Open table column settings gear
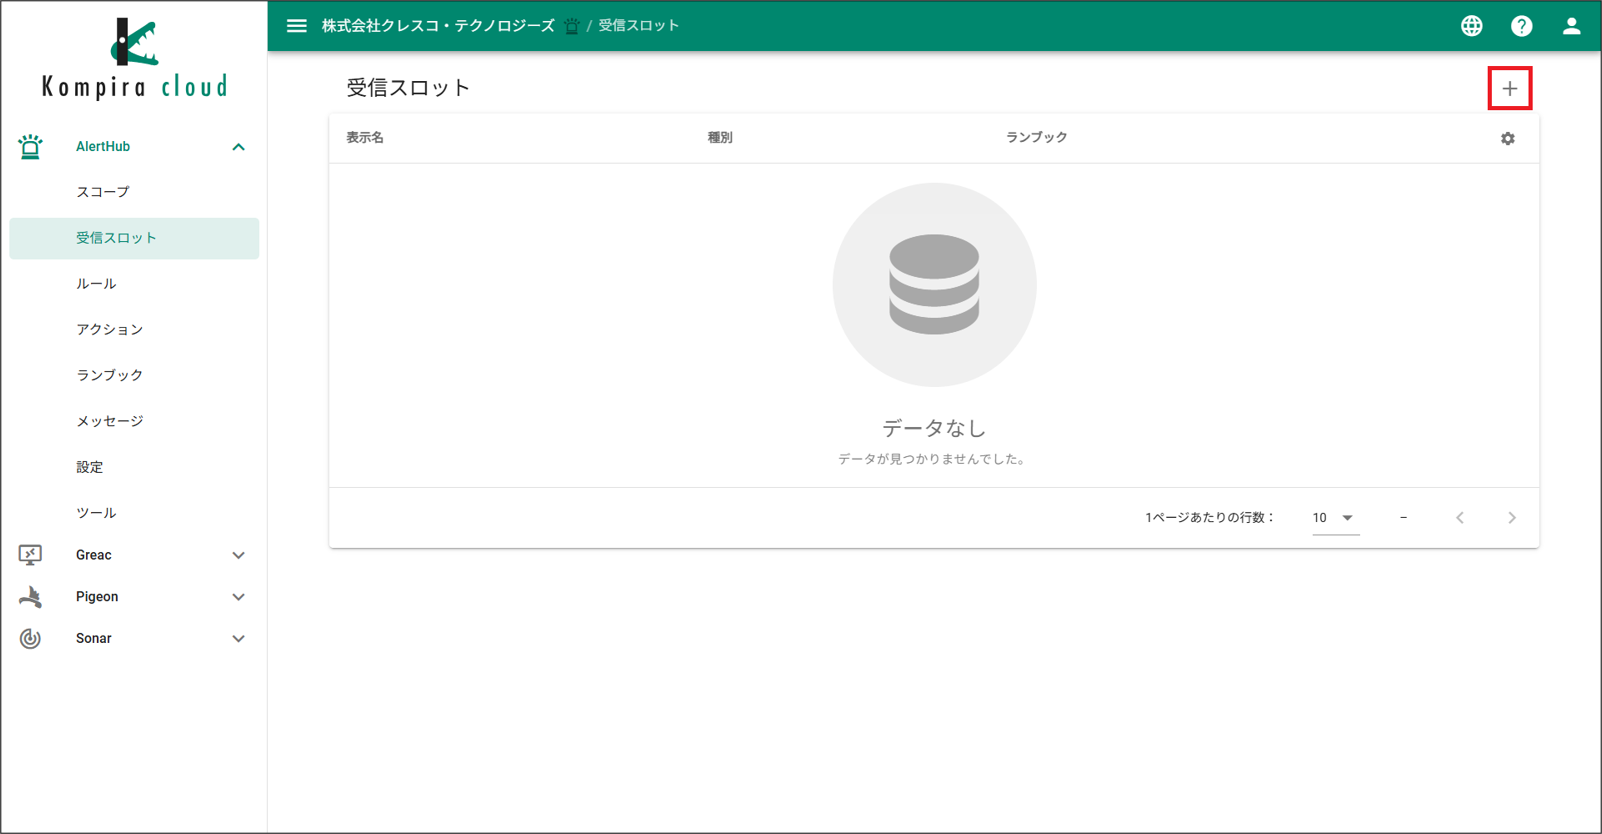The image size is (1602, 834). [x=1507, y=139]
